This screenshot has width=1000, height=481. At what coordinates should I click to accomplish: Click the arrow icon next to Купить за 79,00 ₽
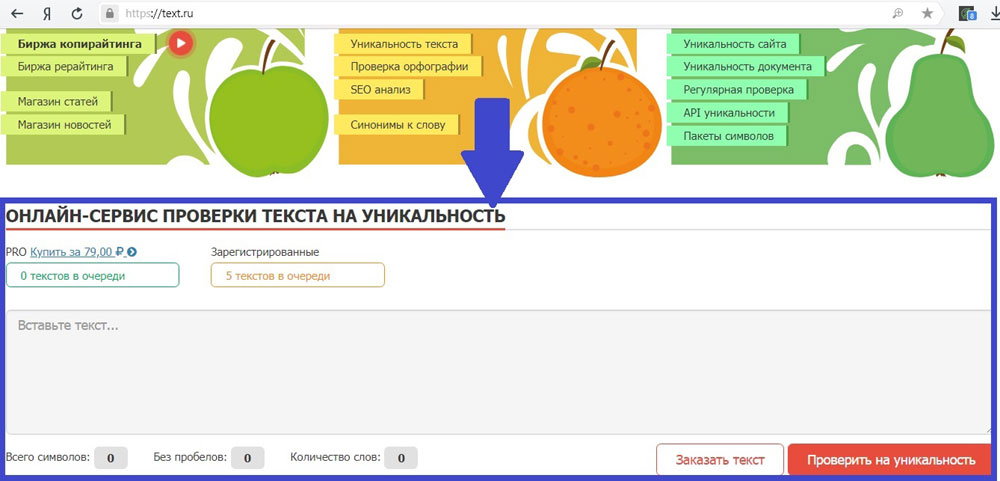[131, 252]
